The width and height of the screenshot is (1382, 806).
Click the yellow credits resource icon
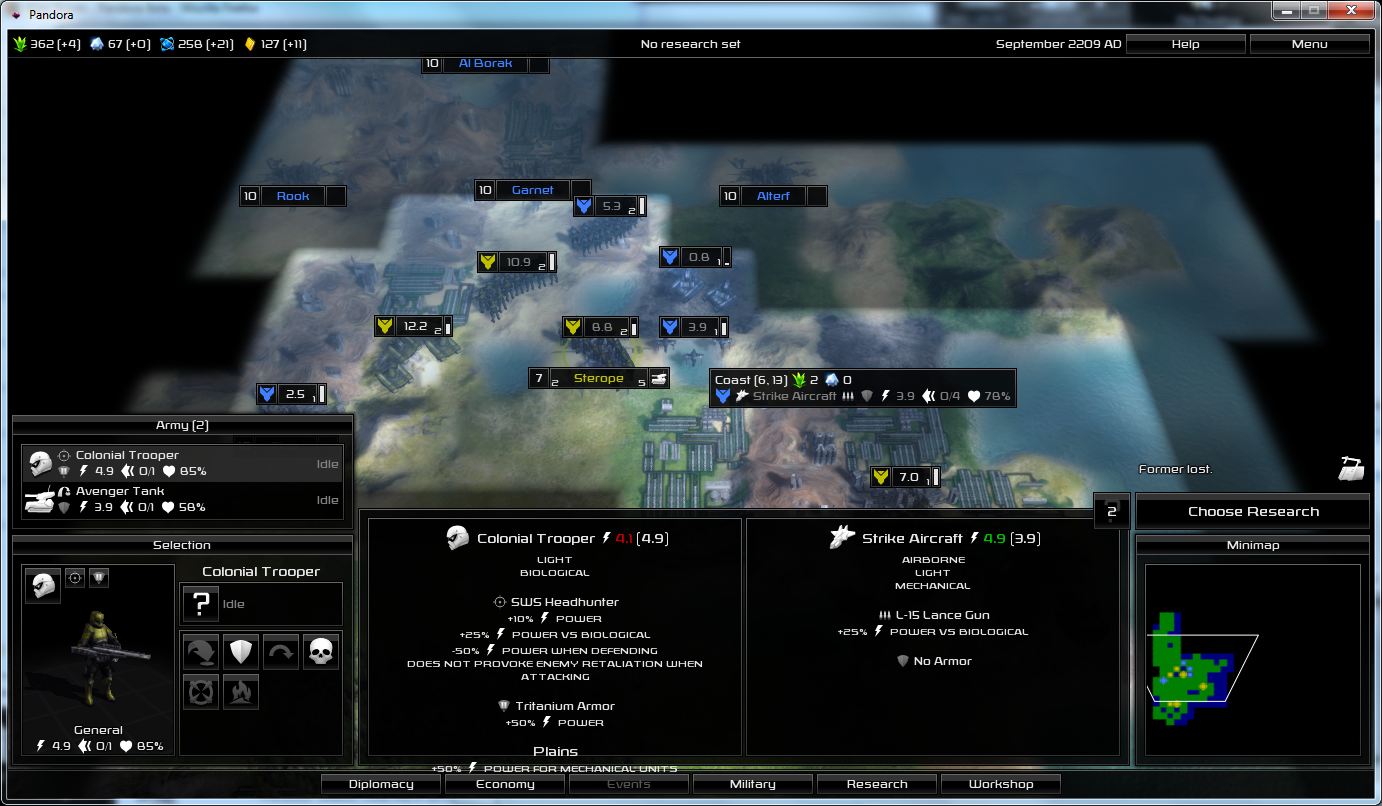(250, 44)
